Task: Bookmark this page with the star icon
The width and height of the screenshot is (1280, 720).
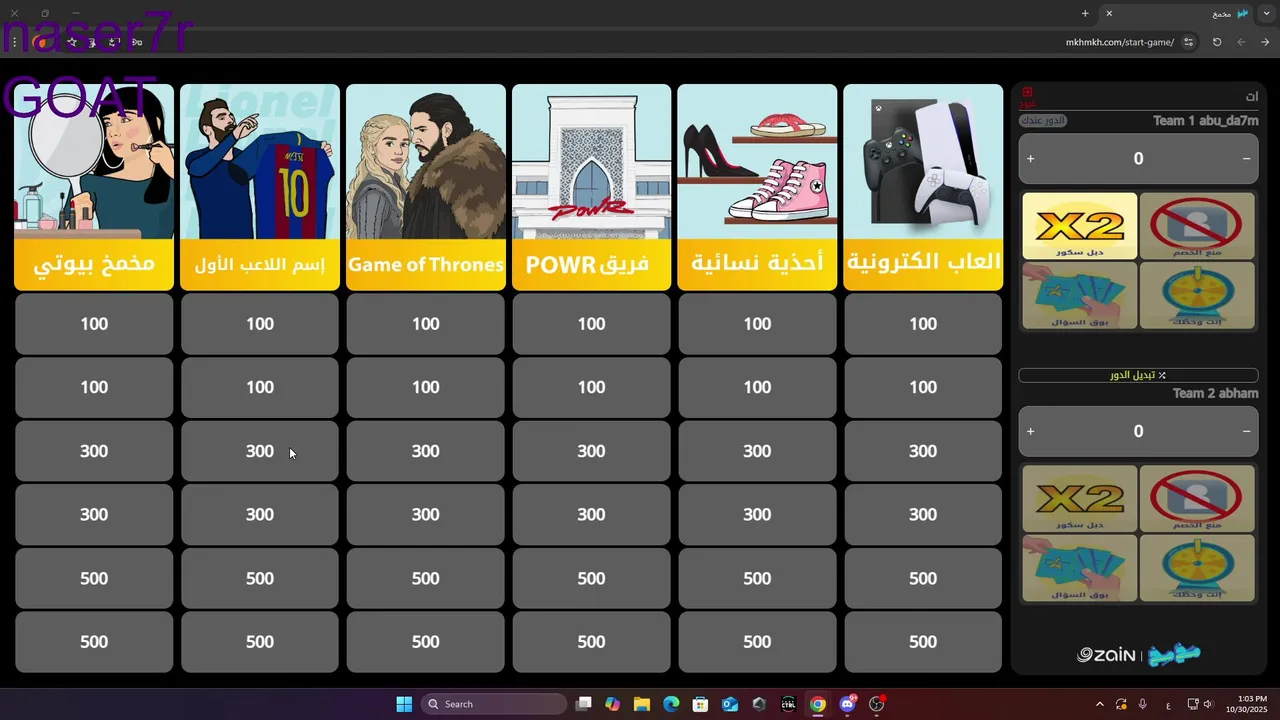Action: 73,42
